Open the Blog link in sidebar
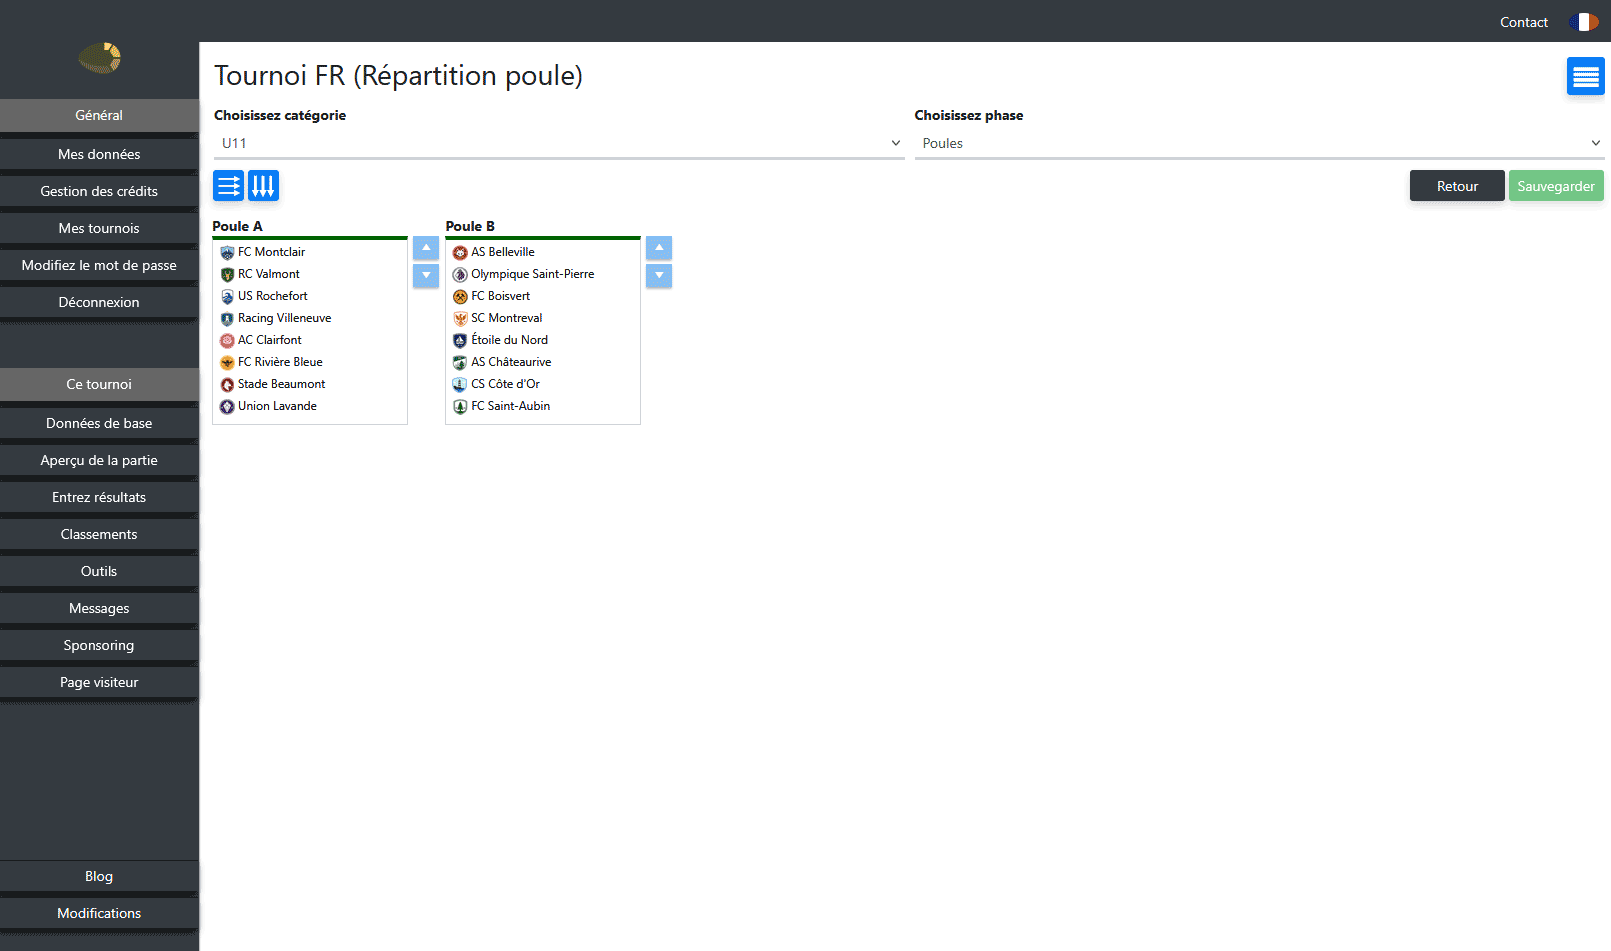Image resolution: width=1611 pixels, height=951 pixels. point(99,876)
